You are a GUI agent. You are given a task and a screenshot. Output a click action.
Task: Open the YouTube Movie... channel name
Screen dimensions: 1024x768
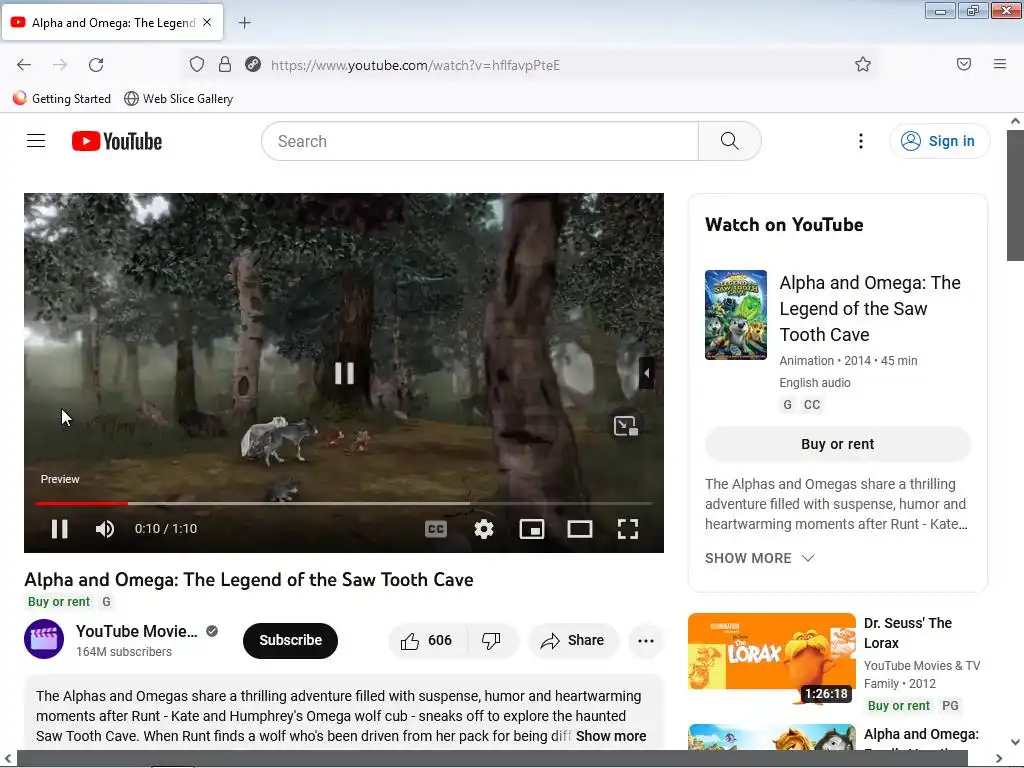pyautogui.click(x=136, y=632)
